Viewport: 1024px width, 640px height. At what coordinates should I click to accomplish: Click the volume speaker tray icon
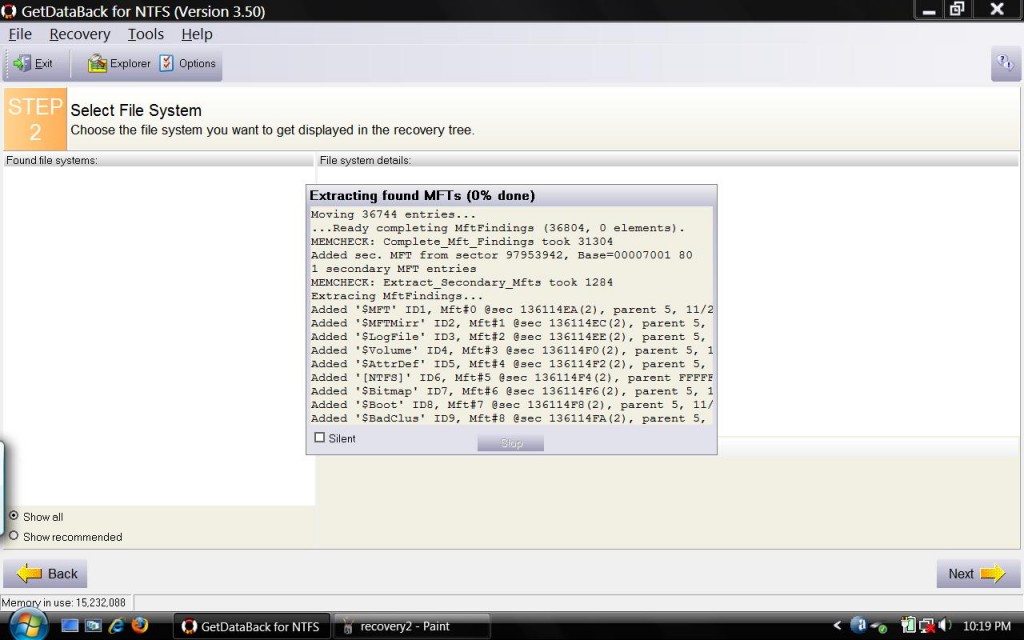tap(944, 625)
